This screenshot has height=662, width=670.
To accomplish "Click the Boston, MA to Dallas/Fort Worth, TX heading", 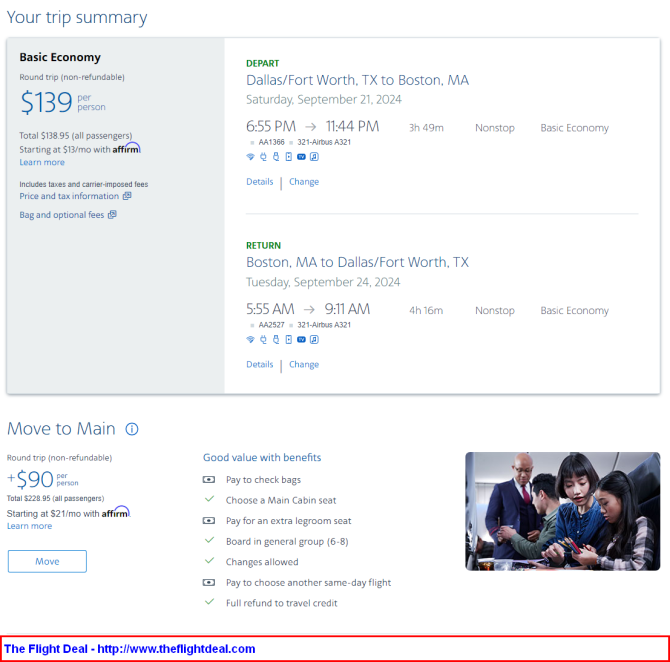I will (x=357, y=262).
